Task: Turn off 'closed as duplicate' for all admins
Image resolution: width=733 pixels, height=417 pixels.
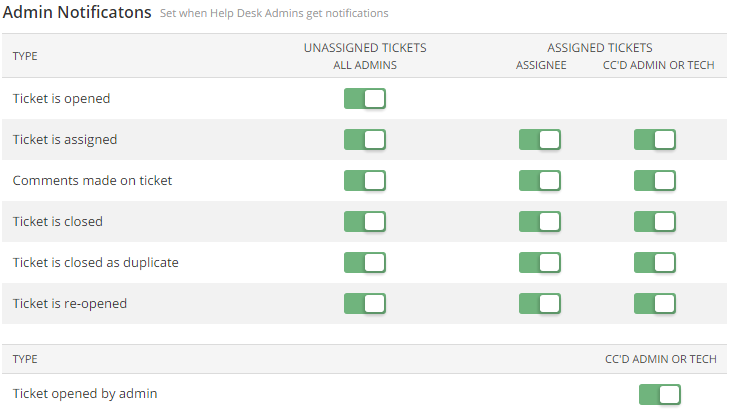Action: pyautogui.click(x=364, y=262)
